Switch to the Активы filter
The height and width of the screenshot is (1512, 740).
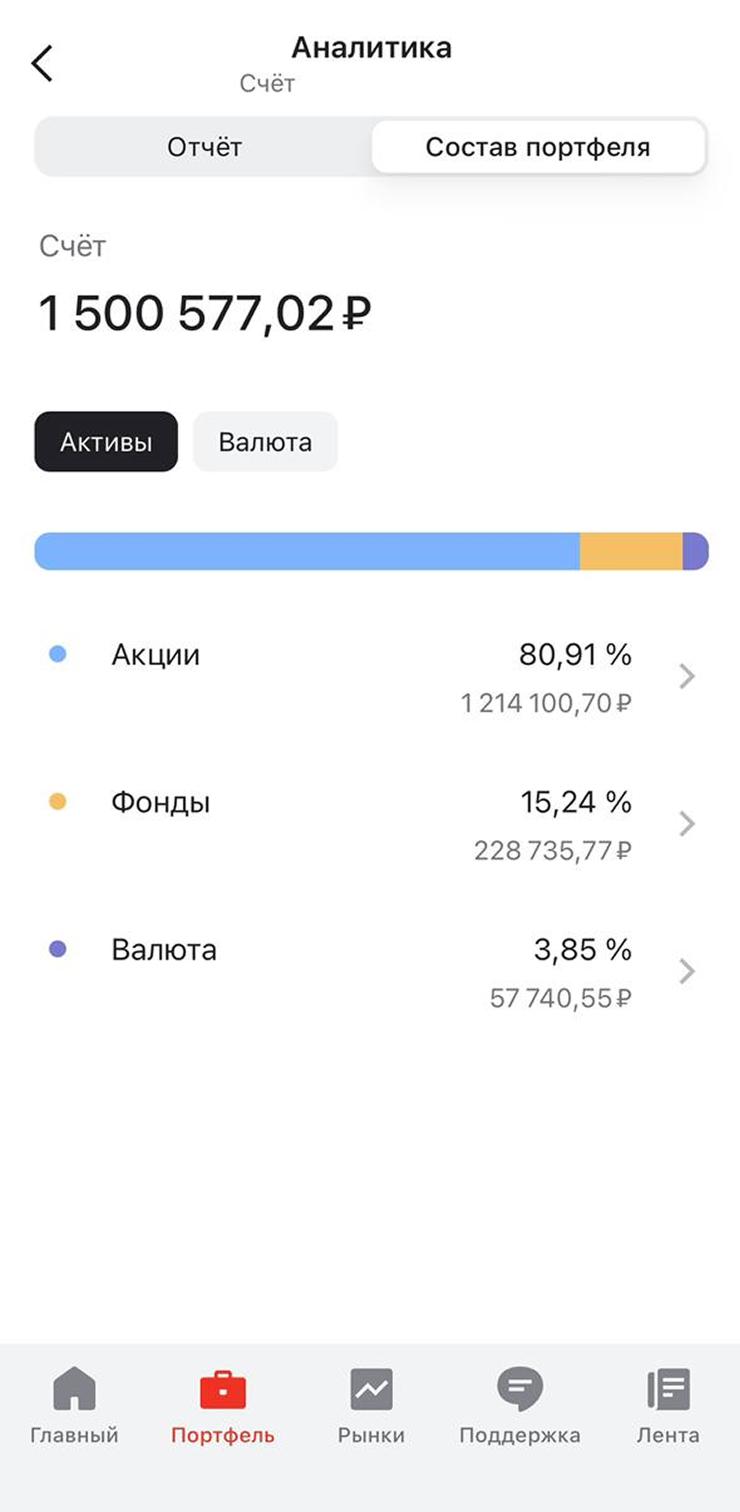[106, 442]
